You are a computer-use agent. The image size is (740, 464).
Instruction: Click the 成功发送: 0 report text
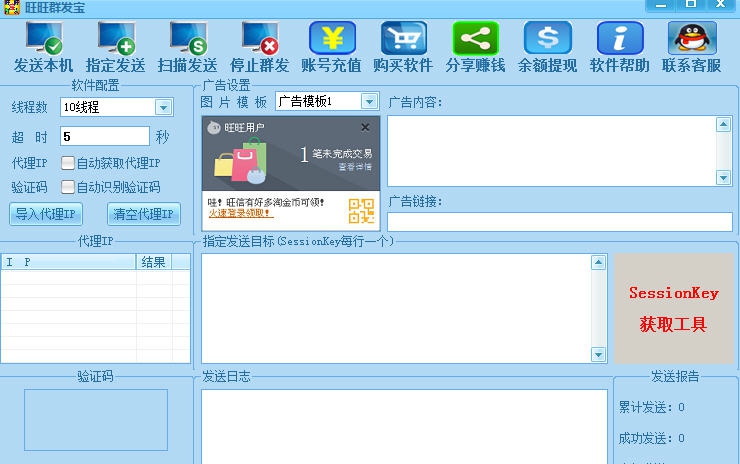[651, 439]
